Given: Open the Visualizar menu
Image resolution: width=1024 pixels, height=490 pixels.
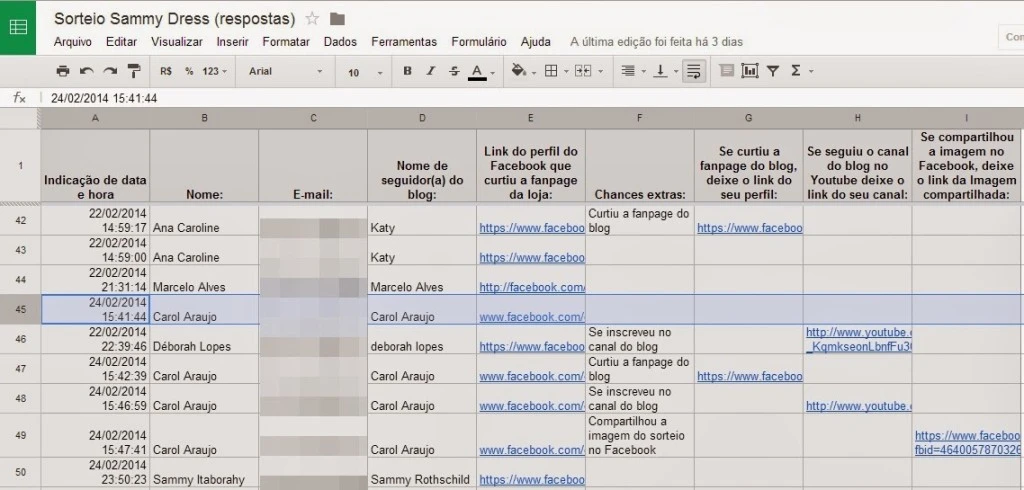Looking at the screenshot, I should [x=177, y=42].
